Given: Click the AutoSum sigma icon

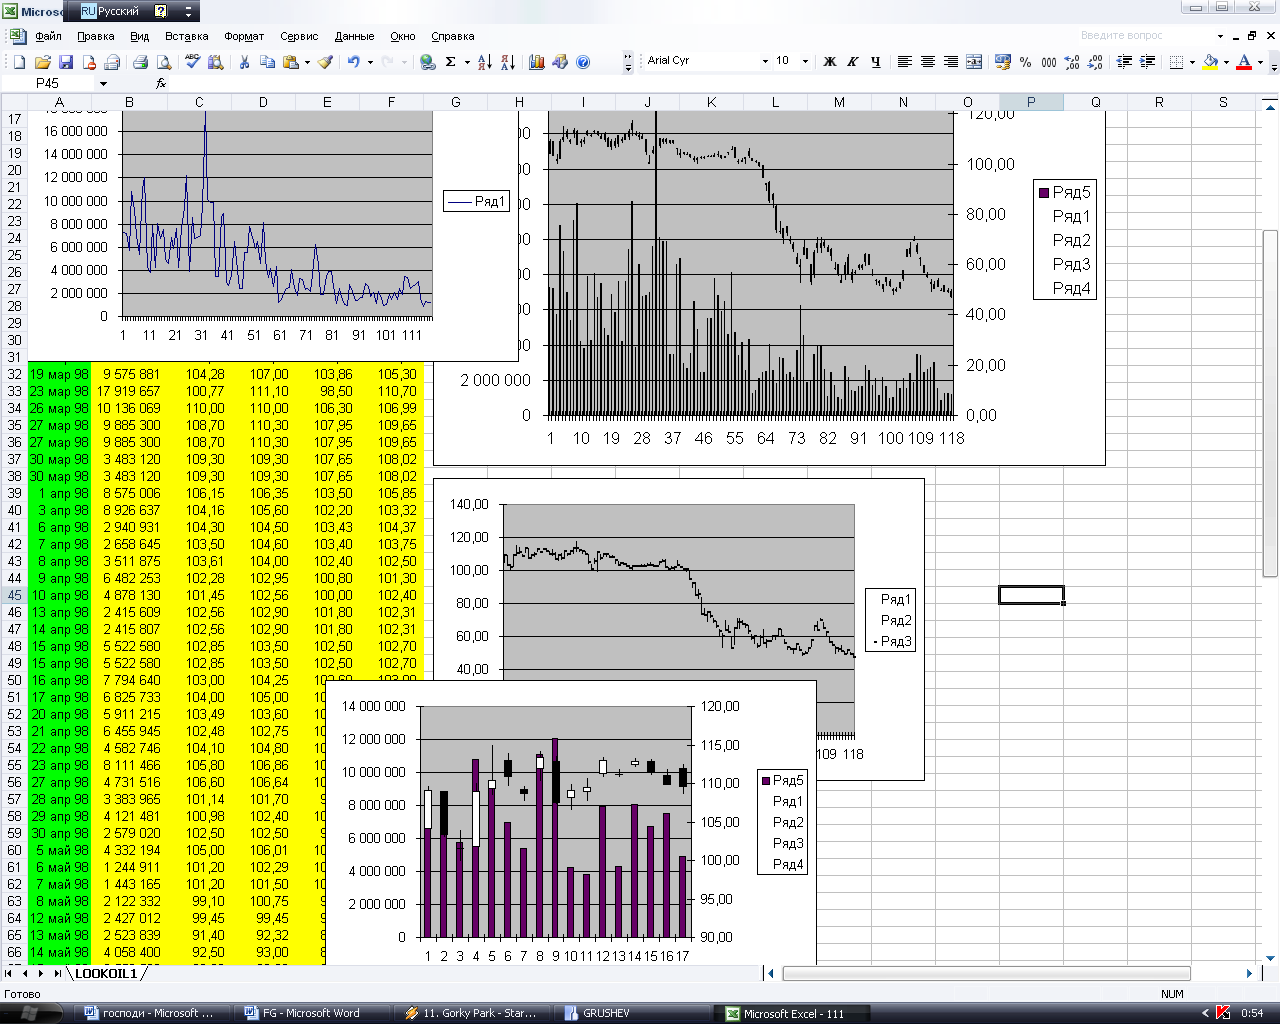Looking at the screenshot, I should coord(451,62).
